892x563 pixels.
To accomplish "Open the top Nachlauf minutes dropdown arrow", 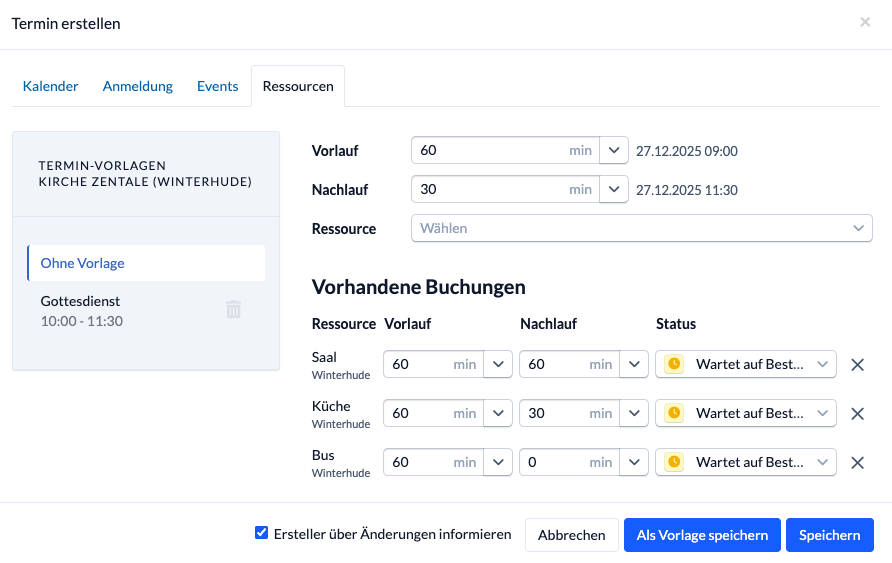I will [x=613, y=189].
